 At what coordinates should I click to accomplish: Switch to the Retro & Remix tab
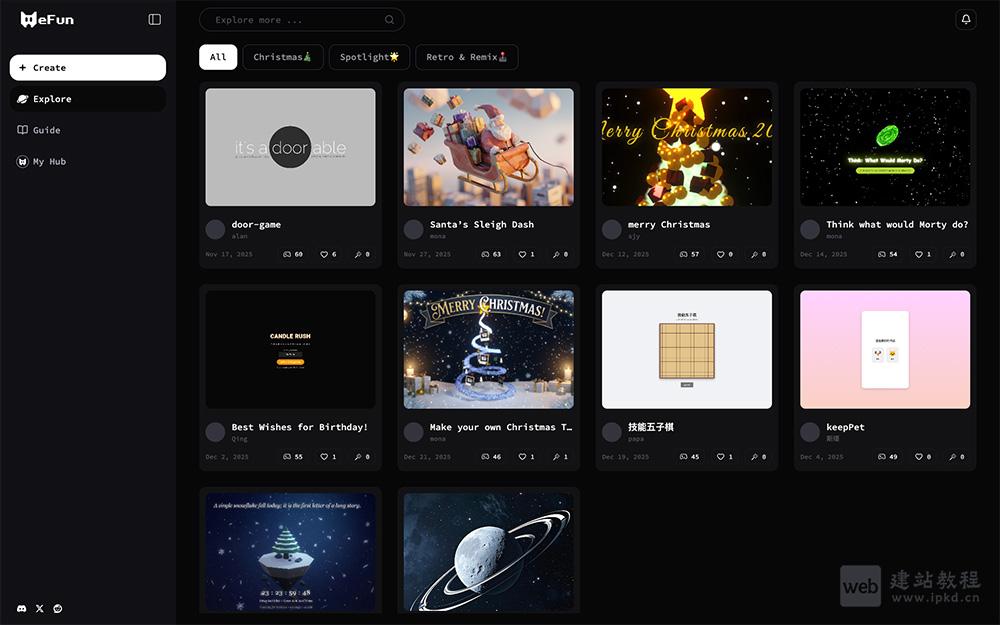[466, 57]
